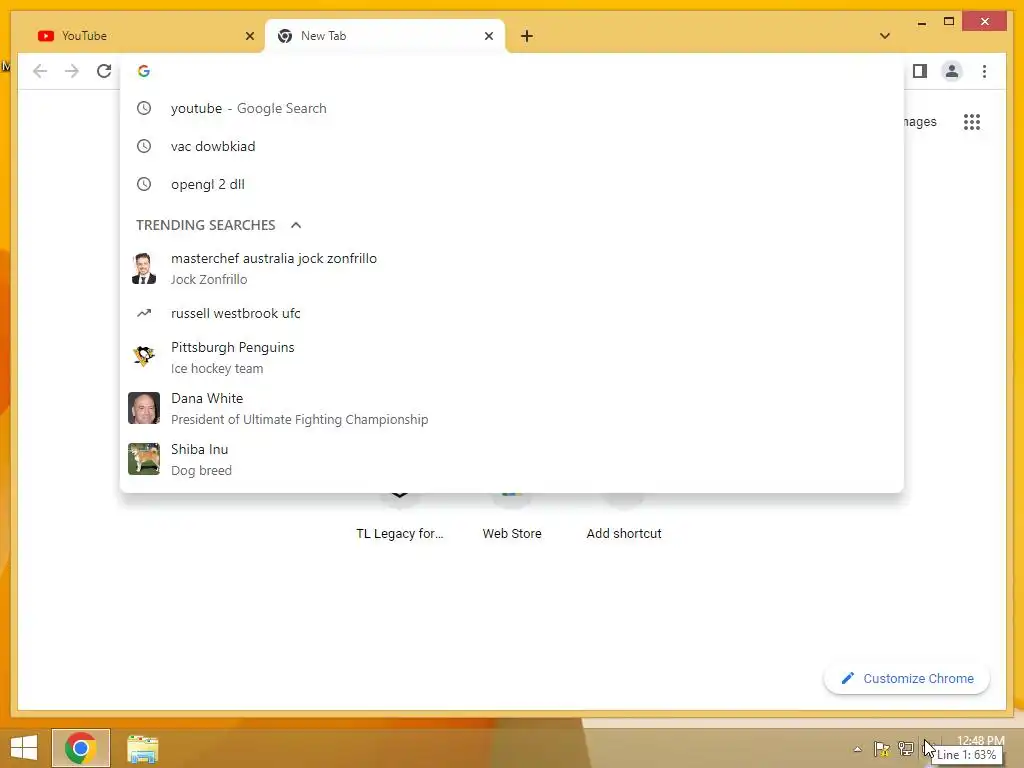This screenshot has height=768, width=1024.
Task: Click the Dana White thumbnail photo
Action: click(x=144, y=408)
